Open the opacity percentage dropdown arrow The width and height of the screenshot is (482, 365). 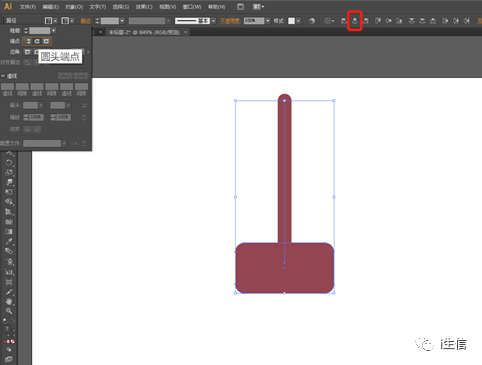(x=267, y=21)
